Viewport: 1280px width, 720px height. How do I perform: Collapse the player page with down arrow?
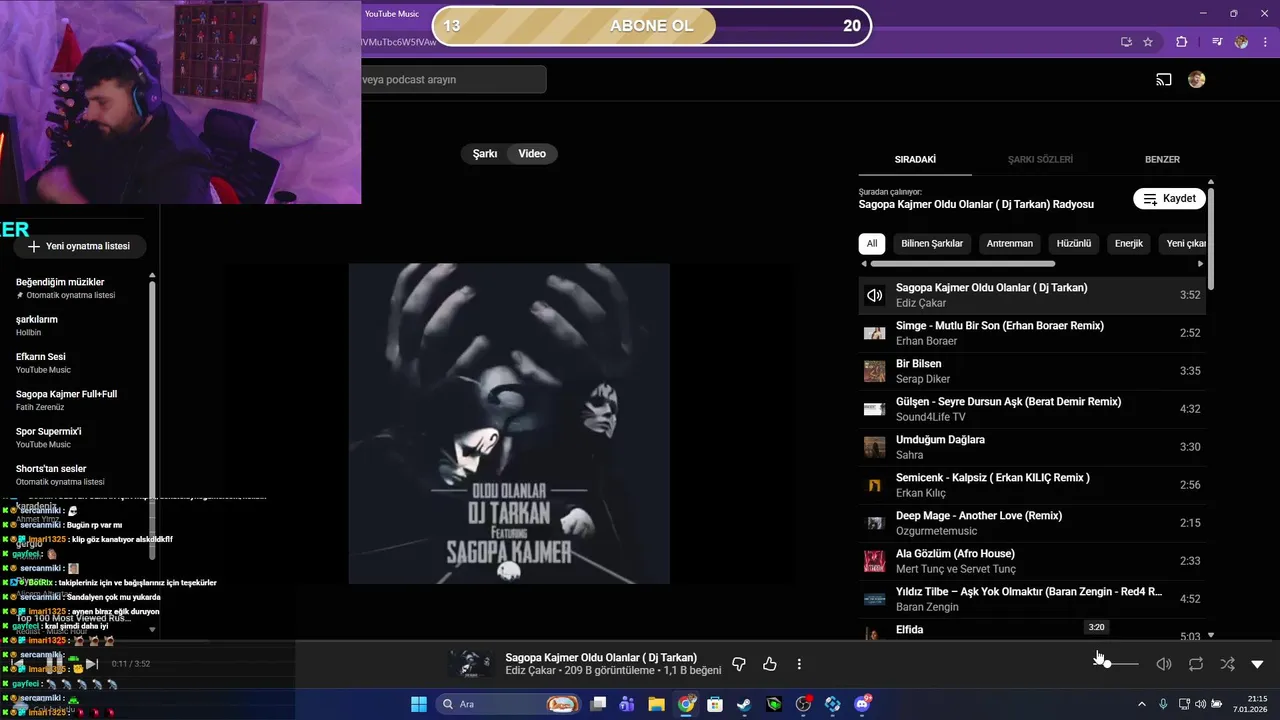click(x=1258, y=664)
